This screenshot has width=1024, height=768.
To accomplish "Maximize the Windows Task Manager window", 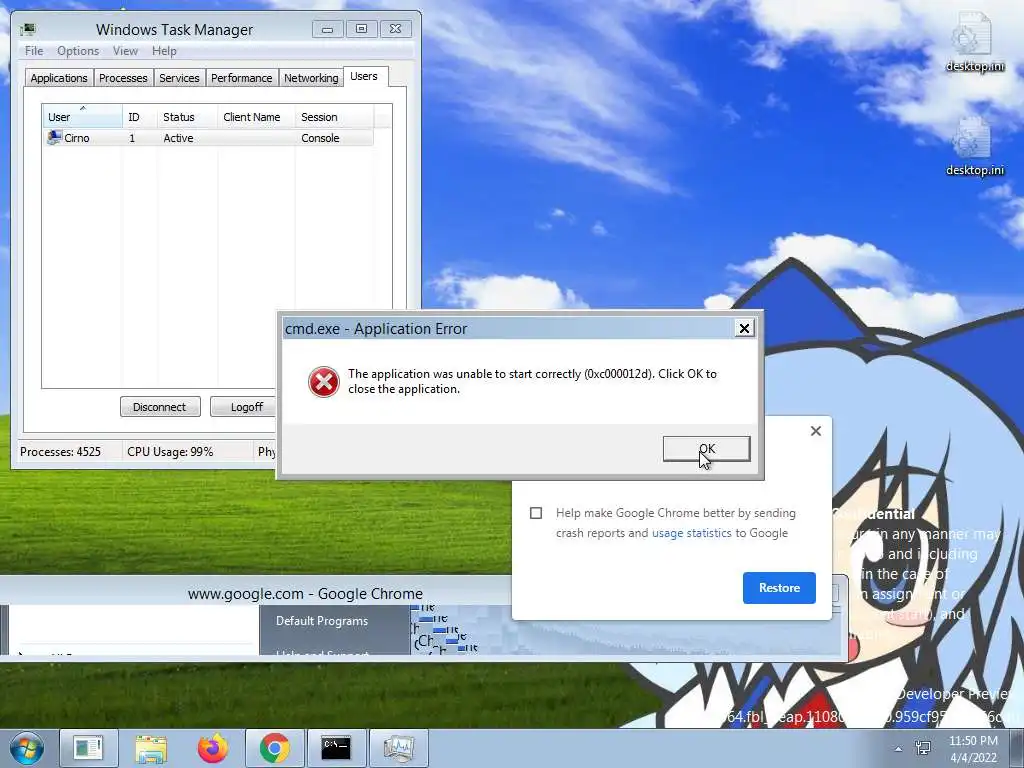I will (x=361, y=29).
